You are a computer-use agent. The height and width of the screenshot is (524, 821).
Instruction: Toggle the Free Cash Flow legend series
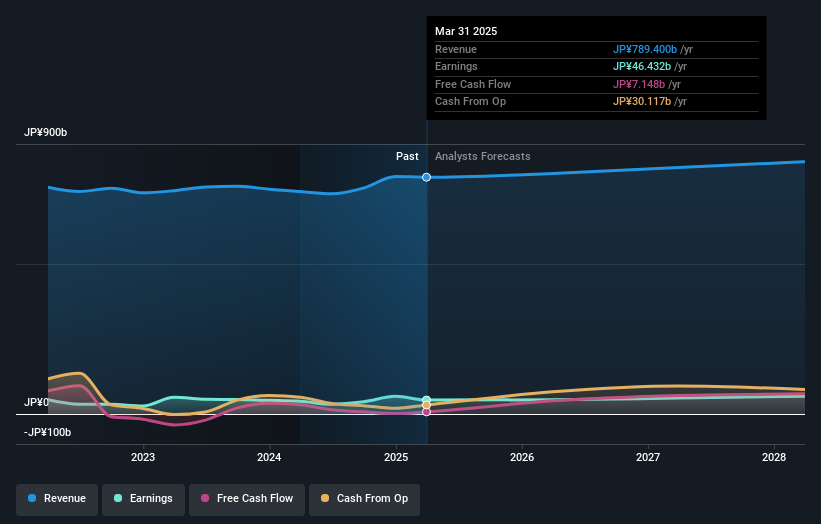(x=247, y=499)
